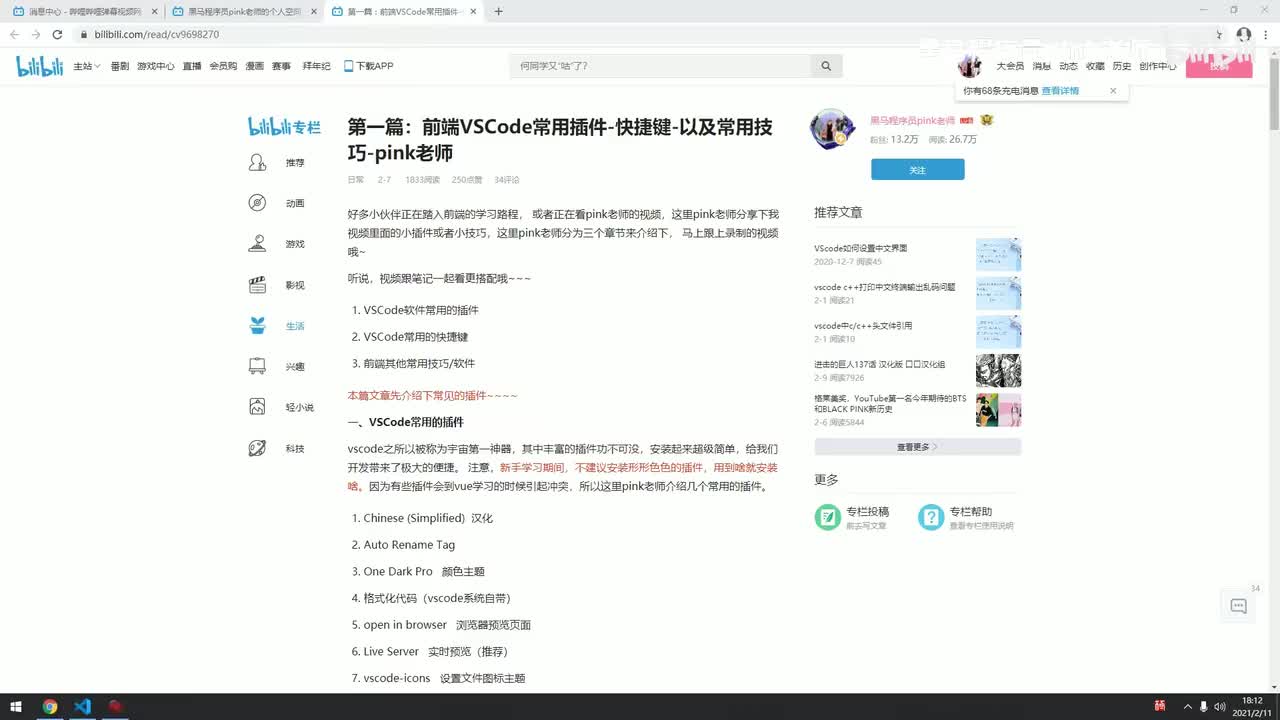This screenshot has width=1280, height=720.
Task: Open 历史 in header
Action: 1122,66
